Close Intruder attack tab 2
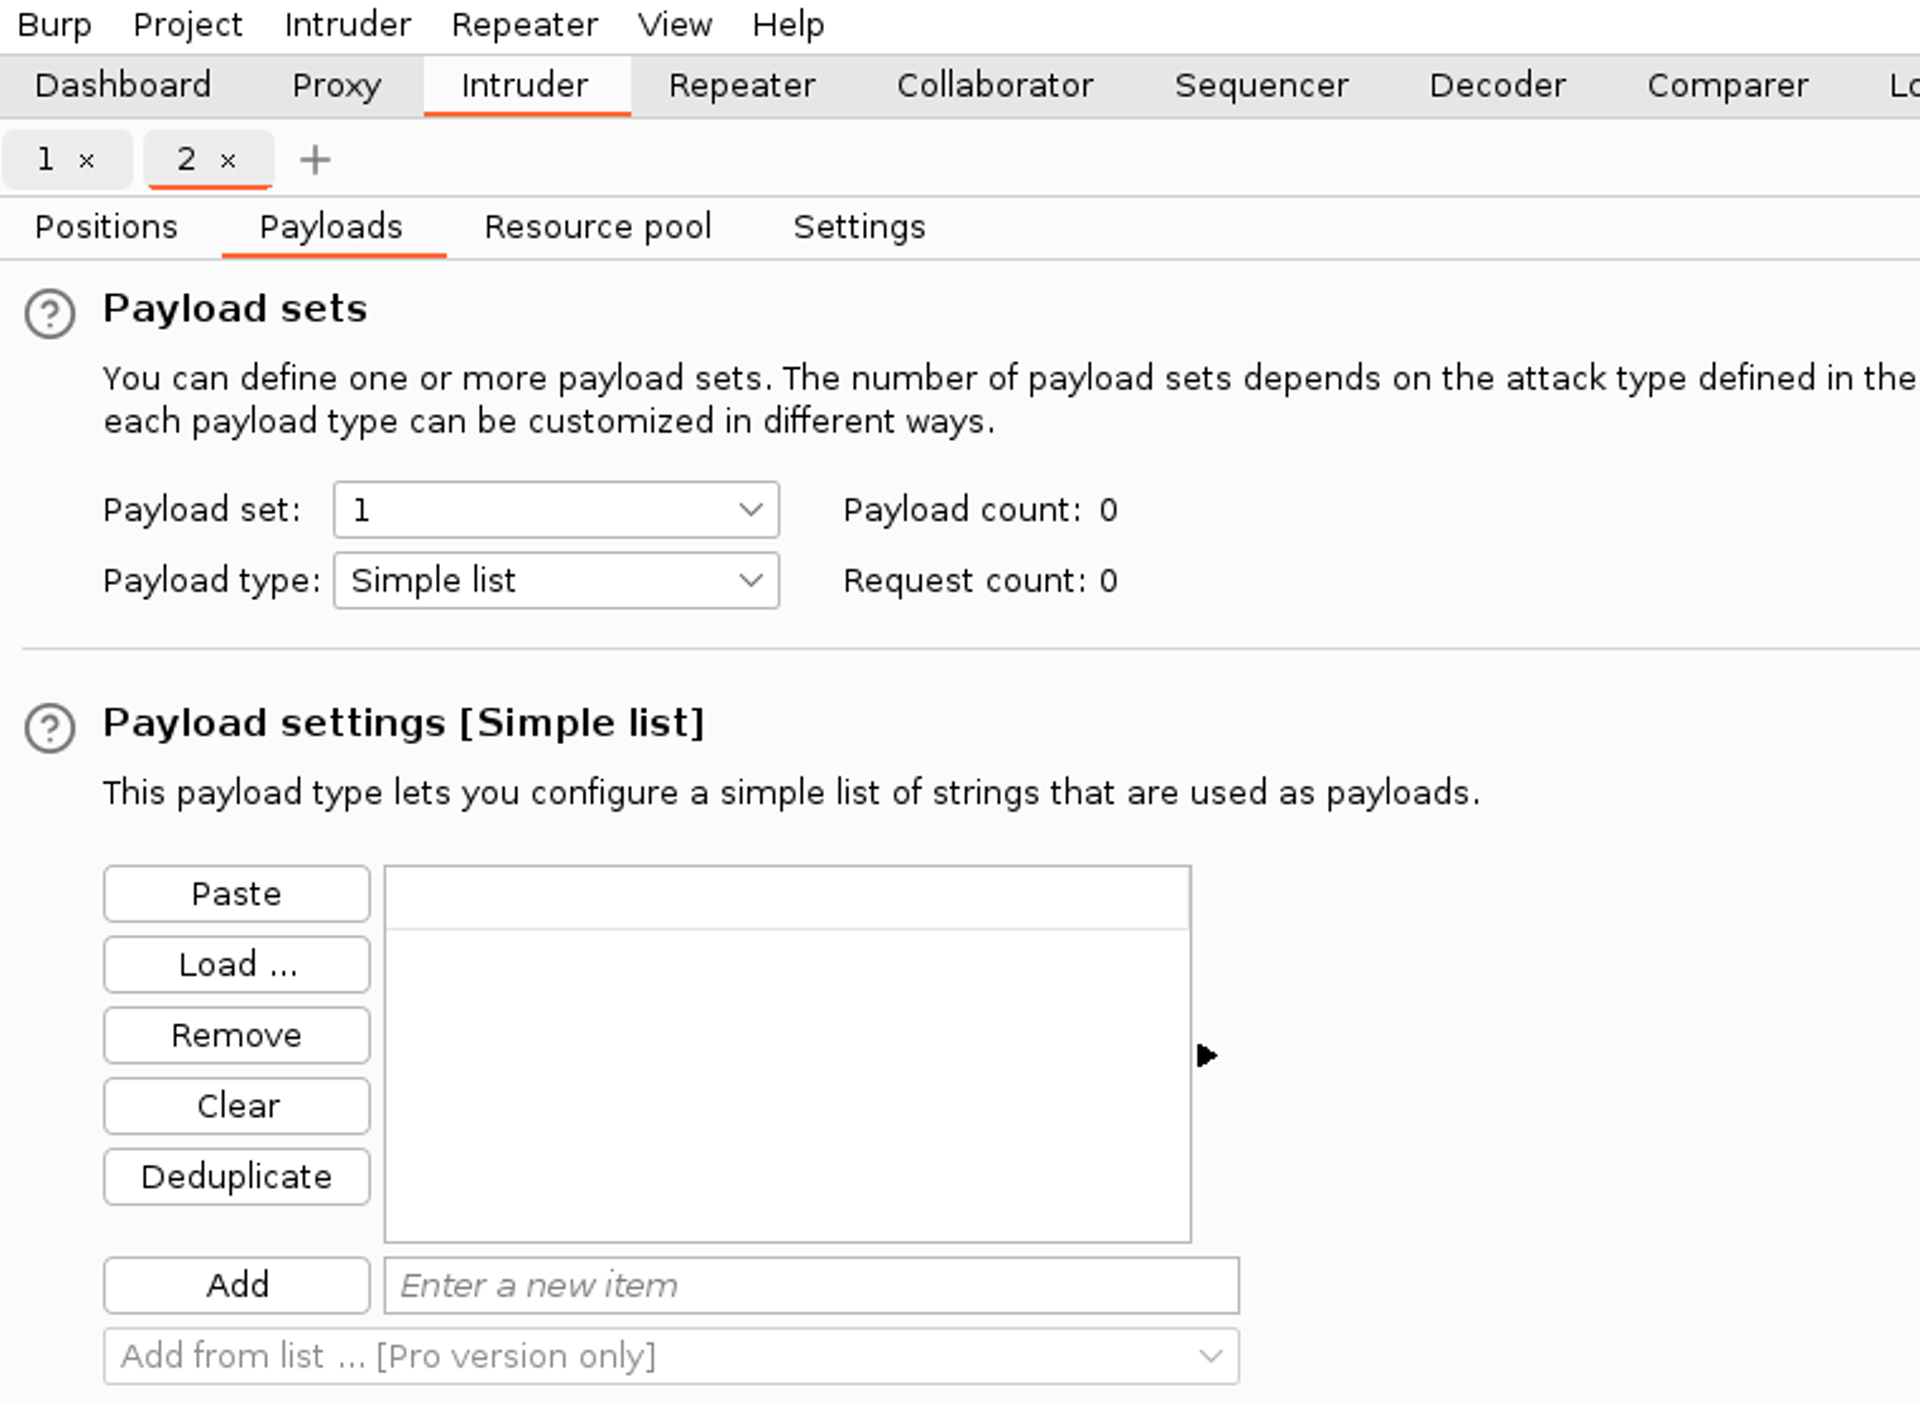Viewport: 1920px width, 1405px height. pos(228,160)
